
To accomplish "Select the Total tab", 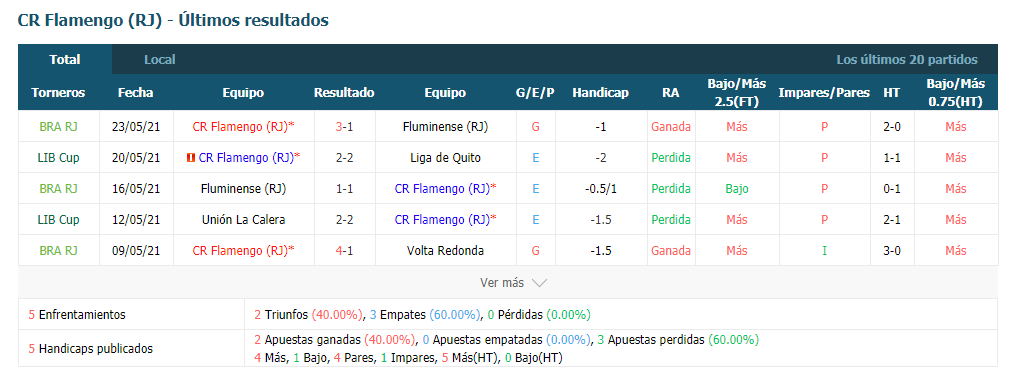I will [65, 60].
